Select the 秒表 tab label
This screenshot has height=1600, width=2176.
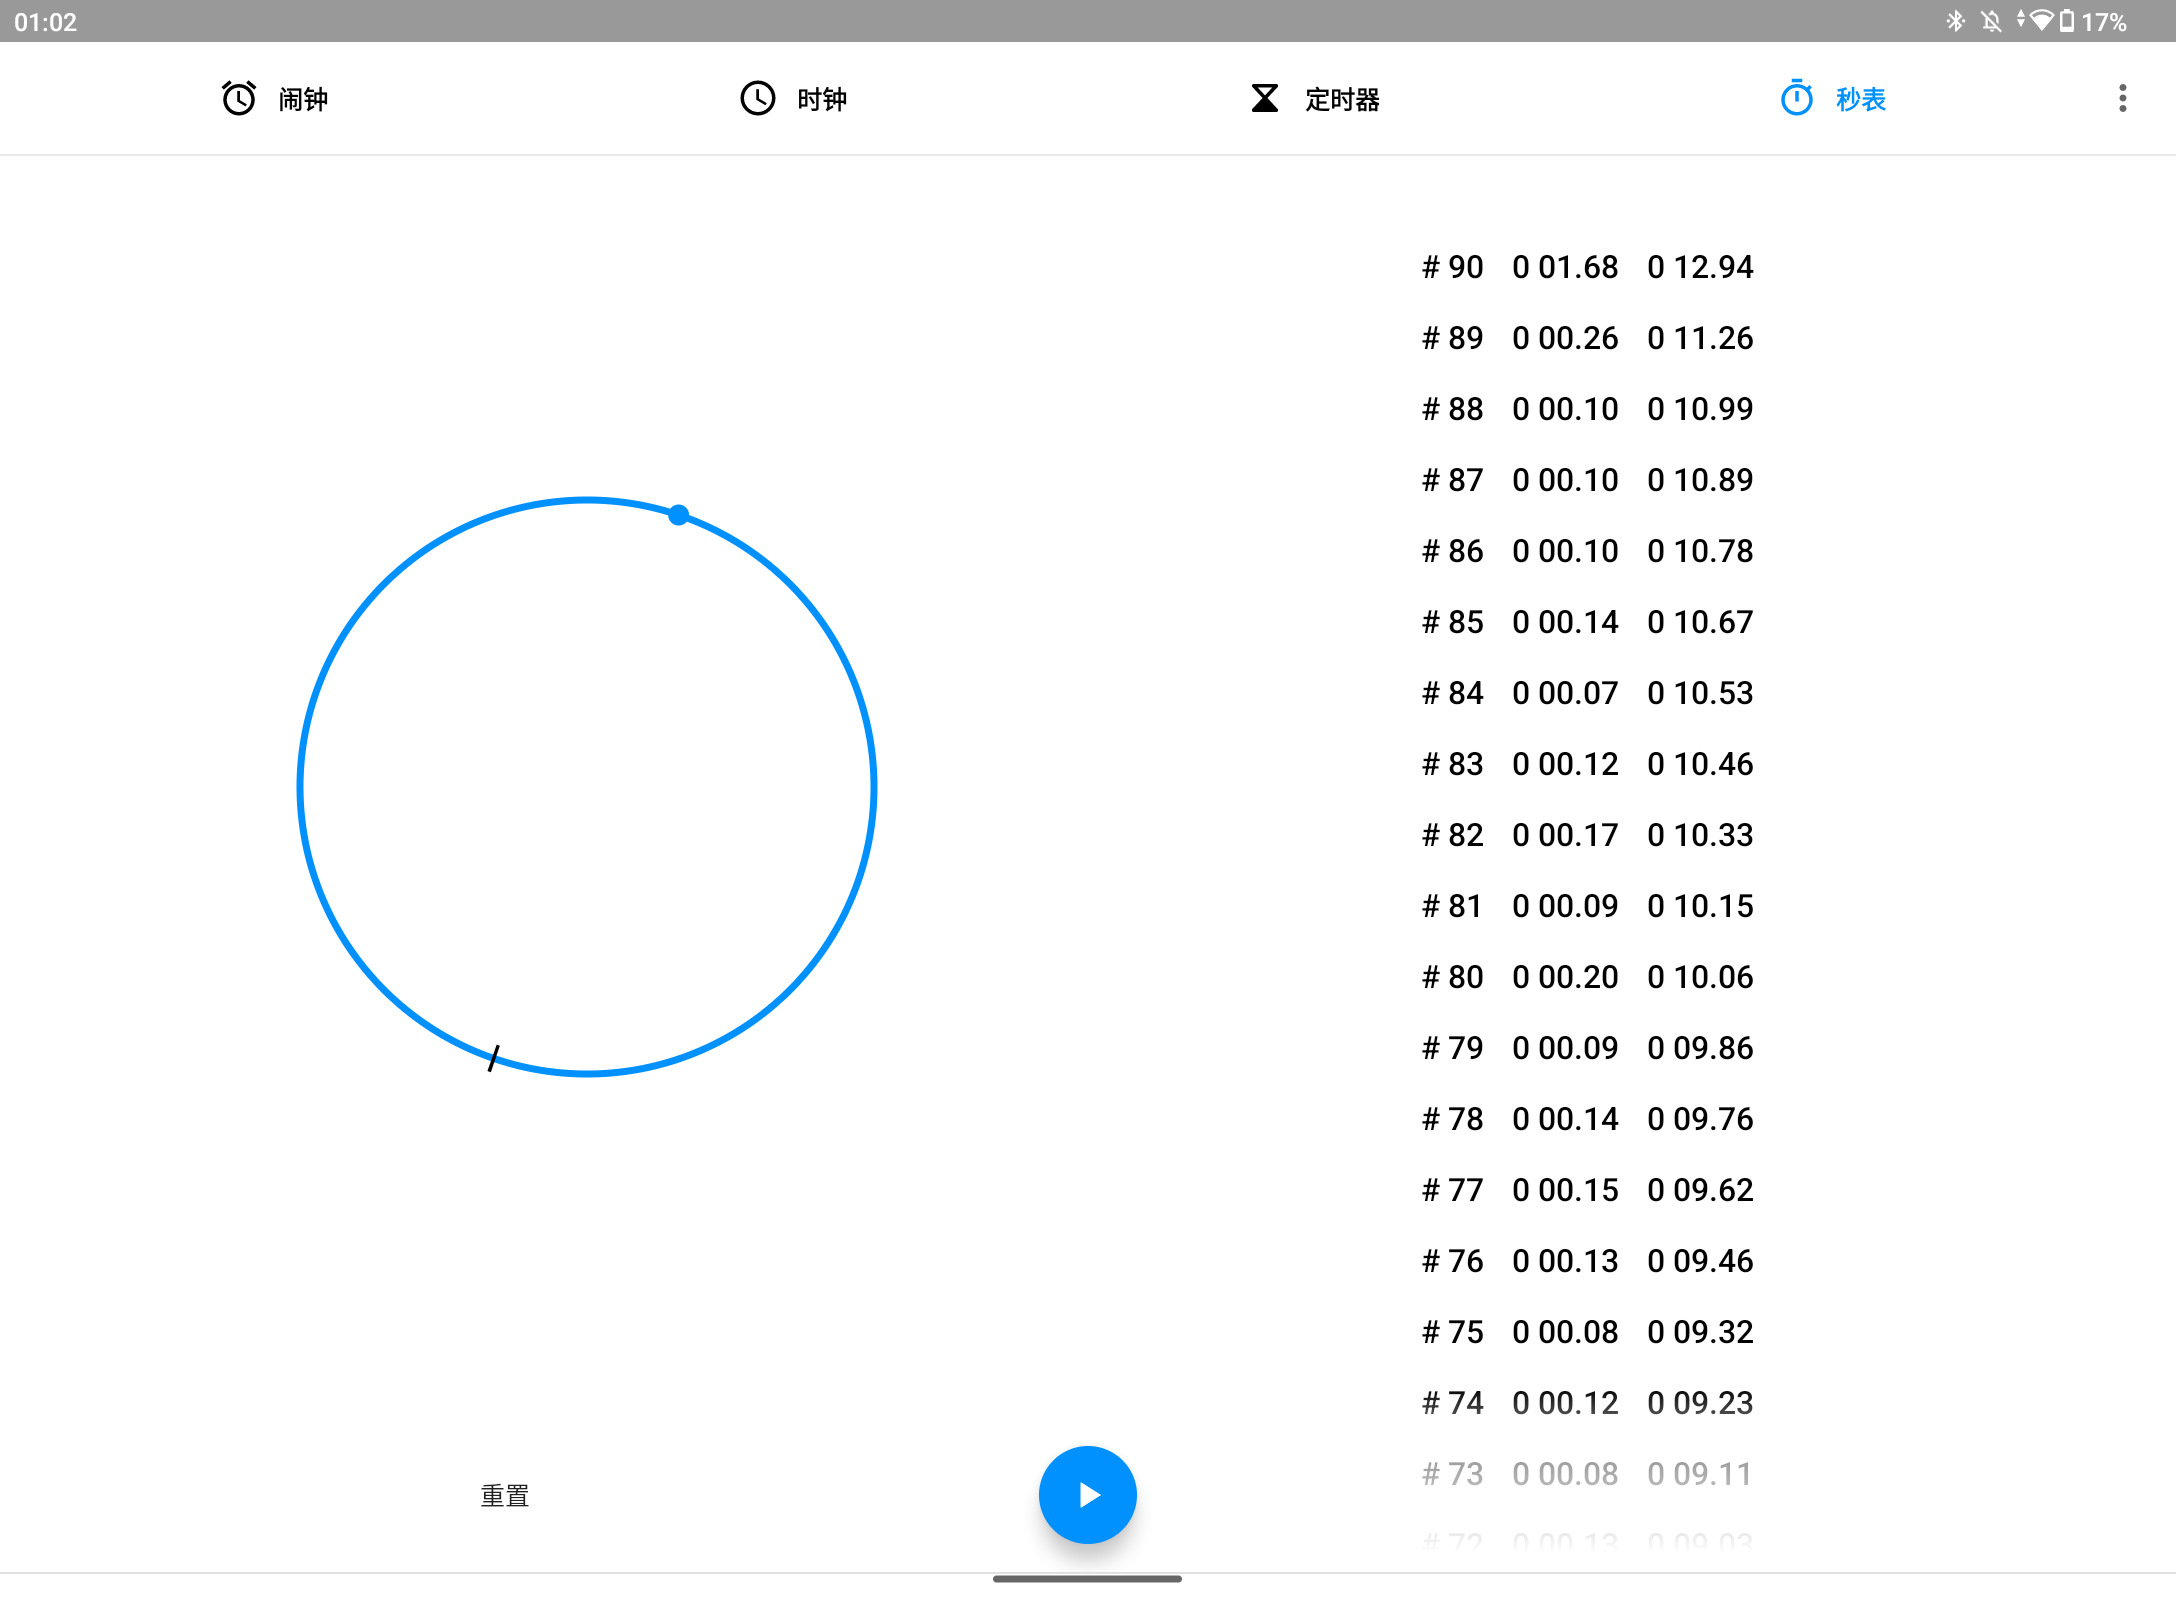tap(1861, 99)
